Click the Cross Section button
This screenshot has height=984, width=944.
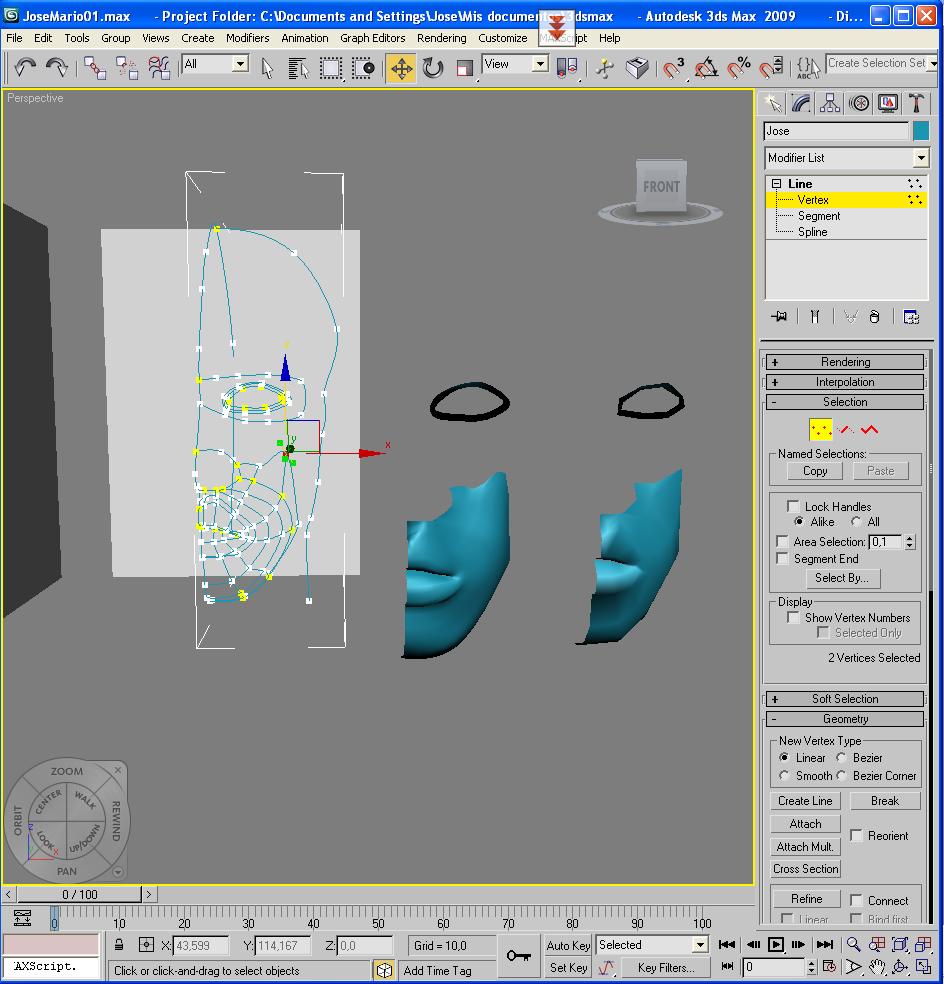[x=805, y=869]
